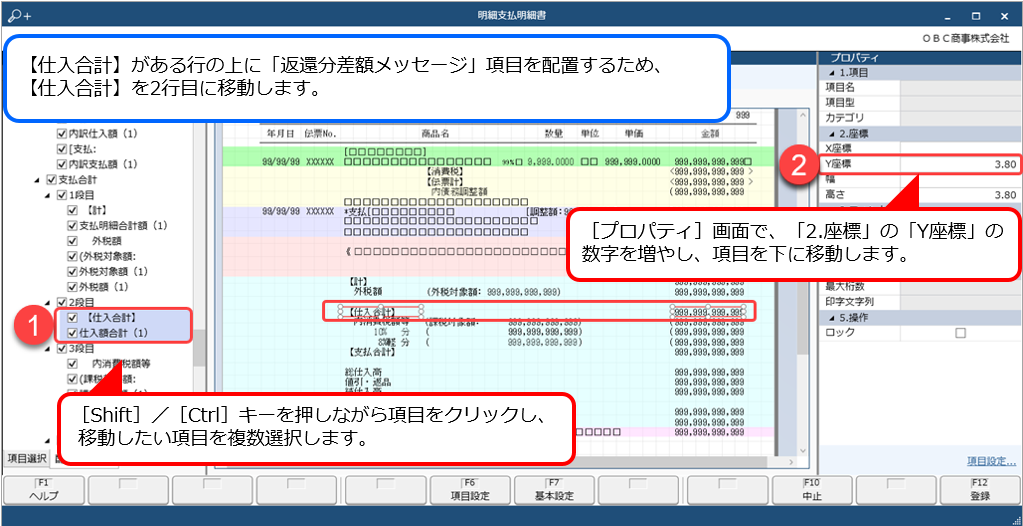Click the 印字文字列 property value field
This screenshot has width=1023, height=526.
[x=959, y=302]
